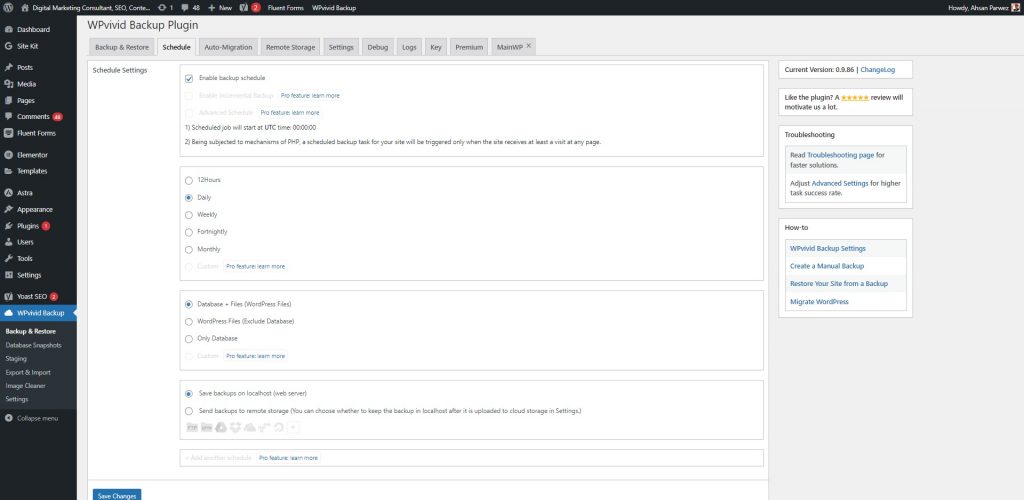Viewport: 1024px width, 500px height.
Task: Open Create a Manual Backup link
Action: click(x=827, y=266)
